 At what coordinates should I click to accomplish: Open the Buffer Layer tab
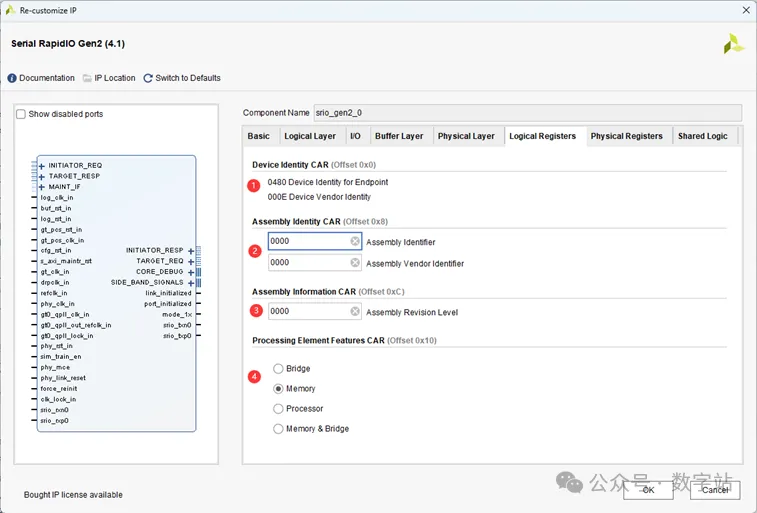pos(399,136)
